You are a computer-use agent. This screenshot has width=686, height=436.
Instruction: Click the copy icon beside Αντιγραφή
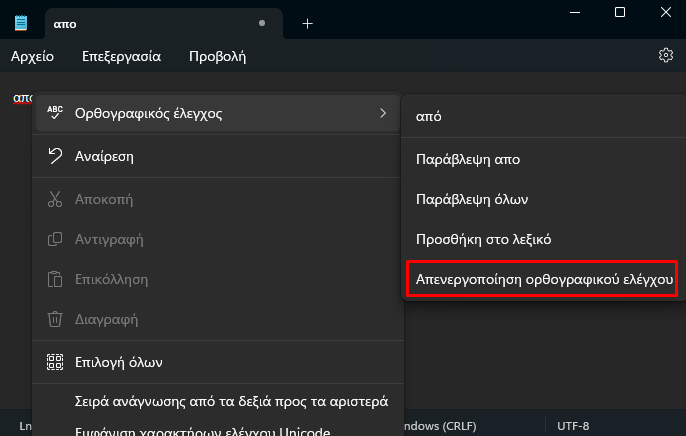click(55, 239)
